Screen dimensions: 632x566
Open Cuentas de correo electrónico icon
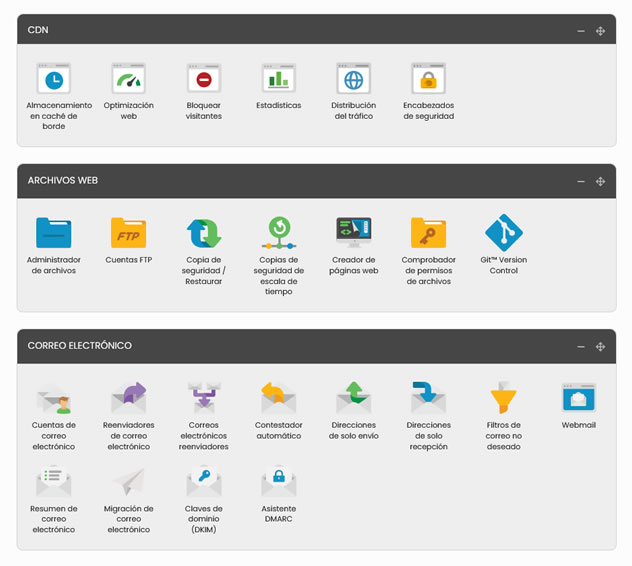[x=54, y=398]
